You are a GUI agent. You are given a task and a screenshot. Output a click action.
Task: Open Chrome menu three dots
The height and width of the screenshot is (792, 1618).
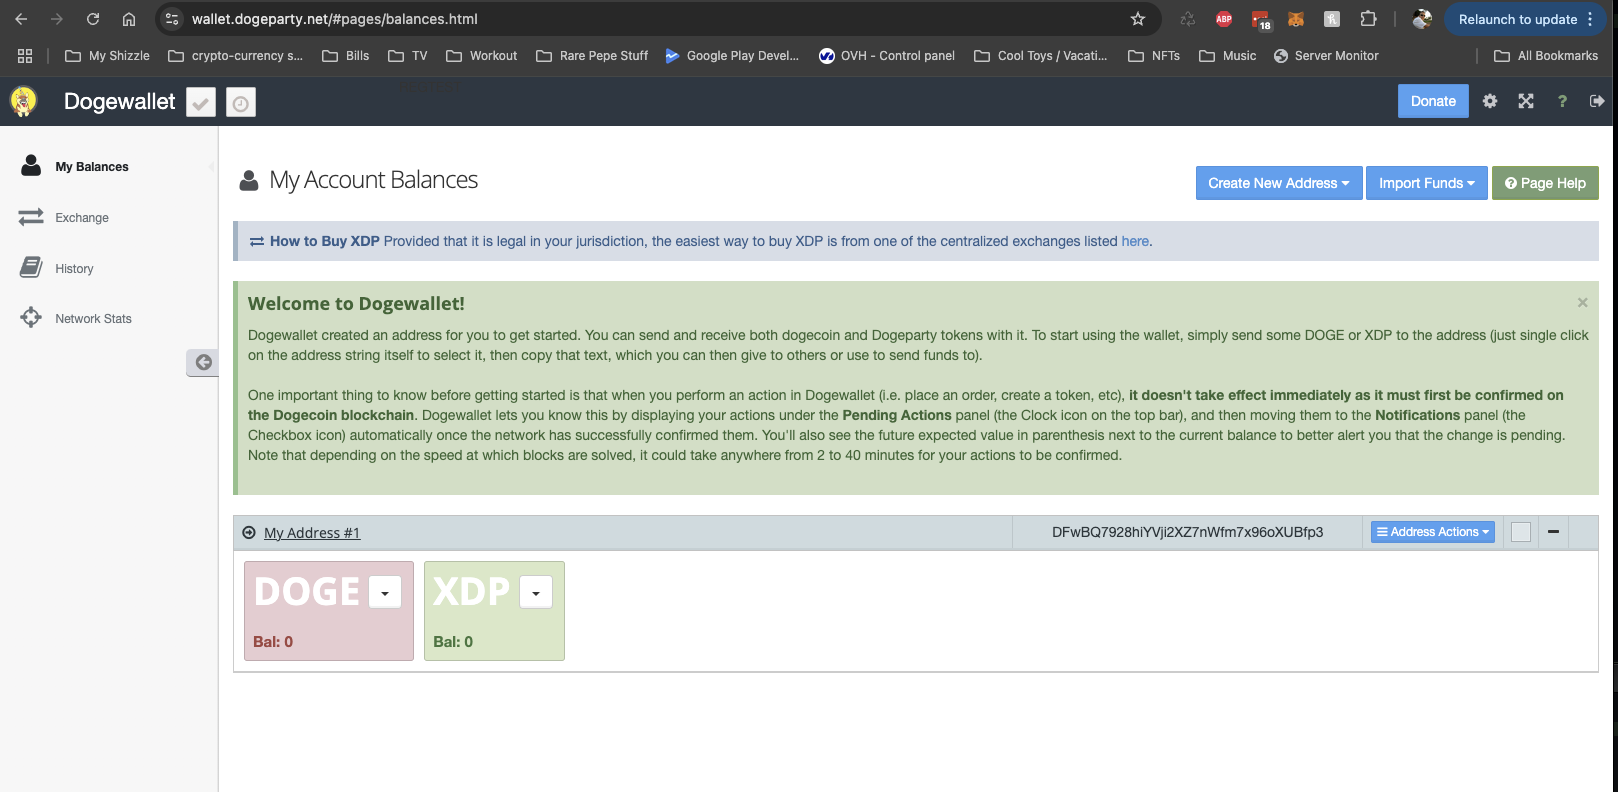pos(1590,19)
